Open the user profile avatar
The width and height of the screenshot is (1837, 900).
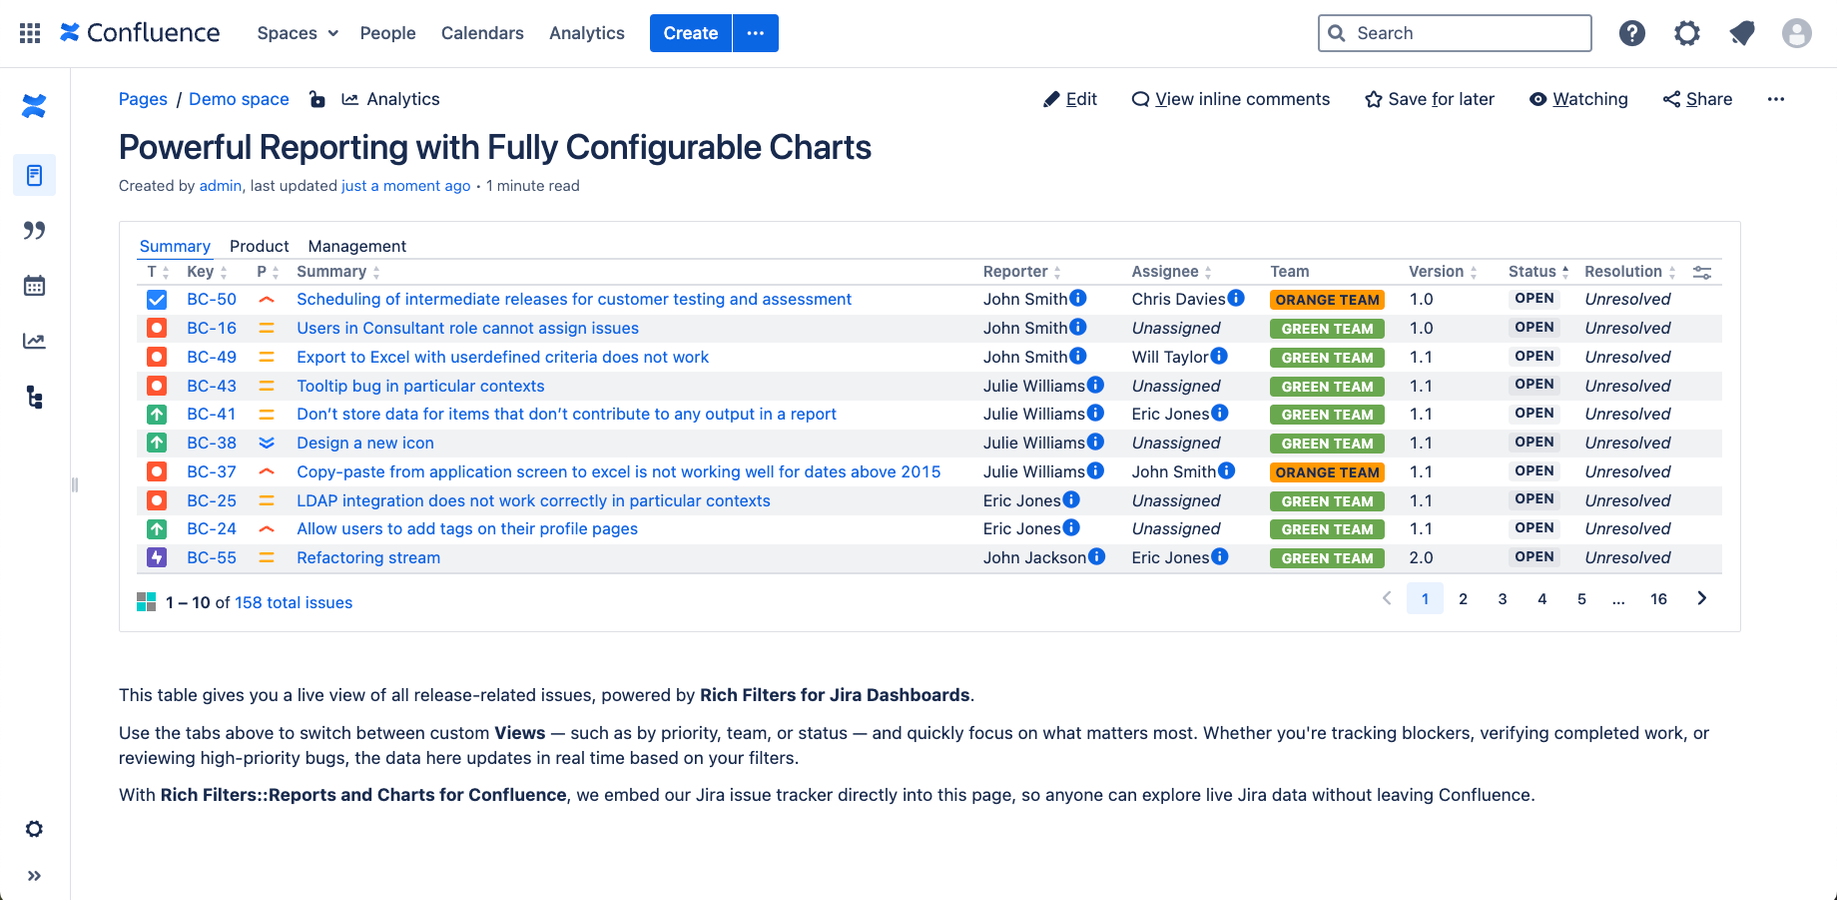coord(1797,33)
